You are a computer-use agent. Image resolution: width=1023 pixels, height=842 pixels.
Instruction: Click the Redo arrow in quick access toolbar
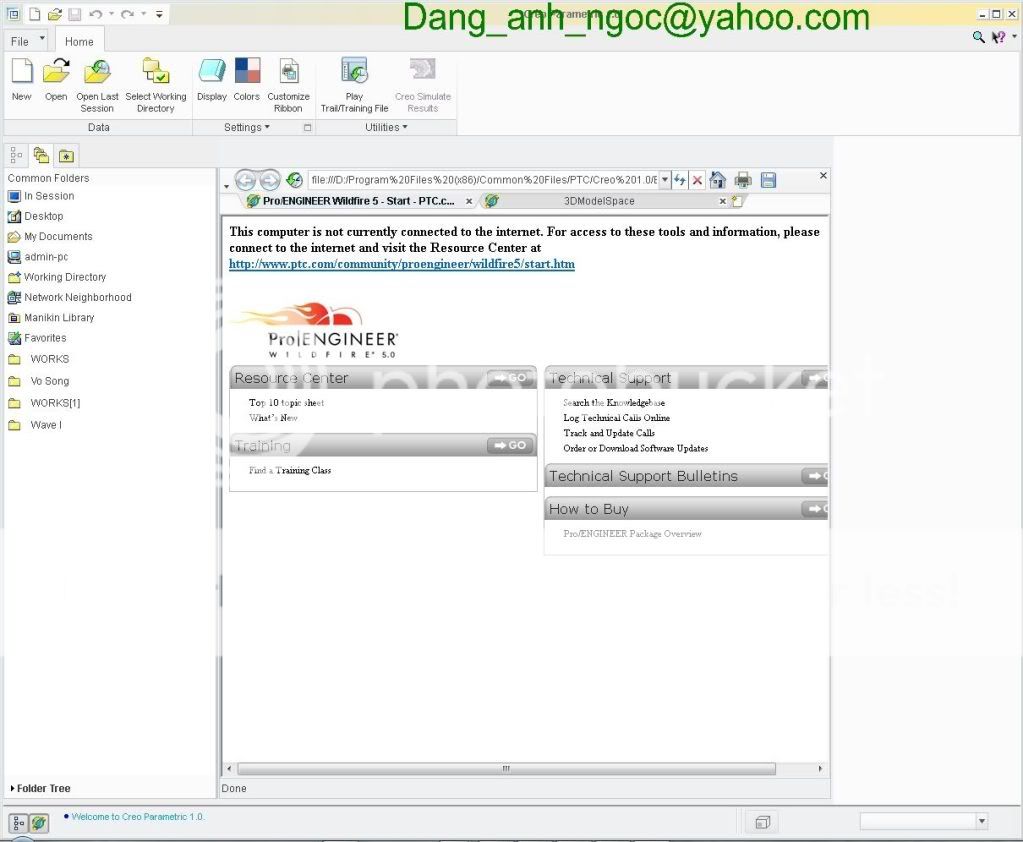point(127,14)
